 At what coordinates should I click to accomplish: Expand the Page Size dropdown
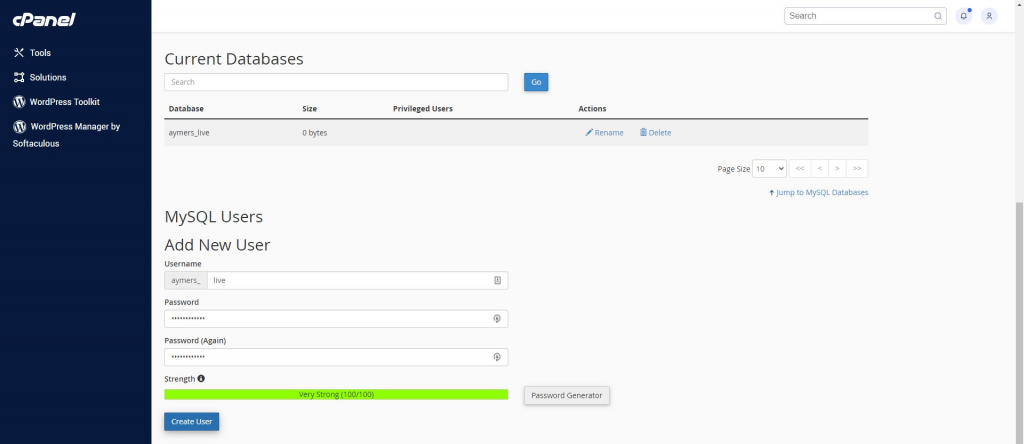tap(769, 169)
